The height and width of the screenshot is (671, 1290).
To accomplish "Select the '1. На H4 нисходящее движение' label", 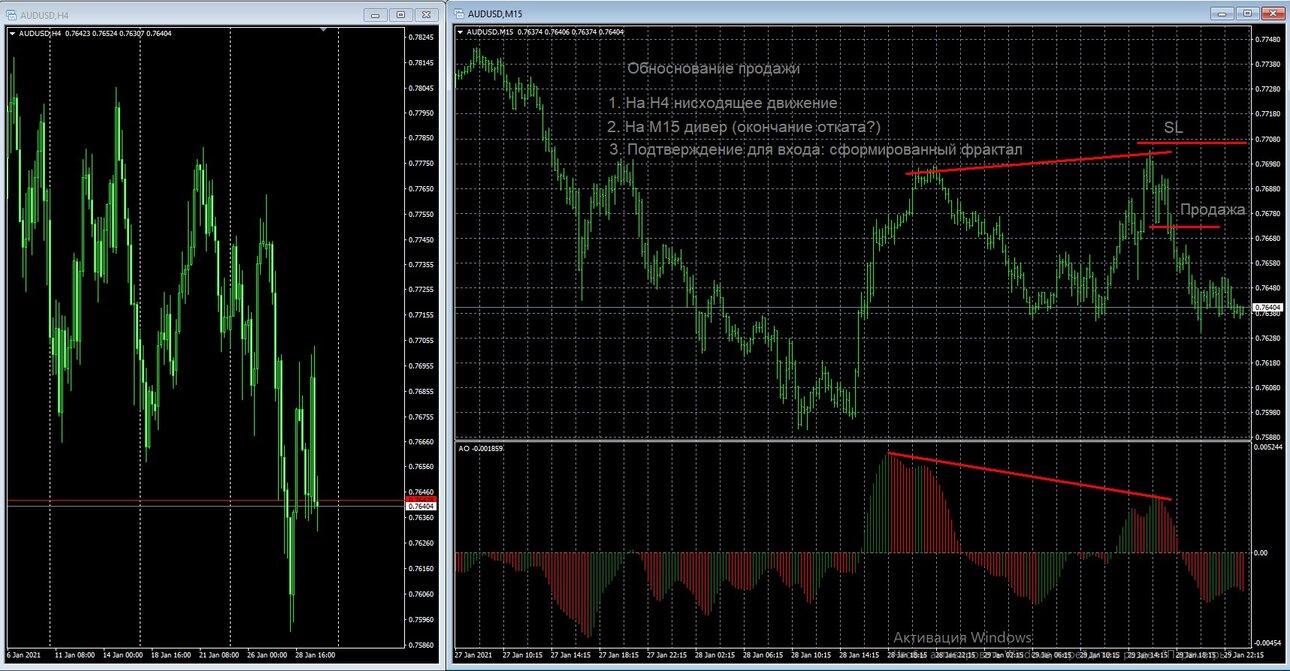I will tap(723, 103).
